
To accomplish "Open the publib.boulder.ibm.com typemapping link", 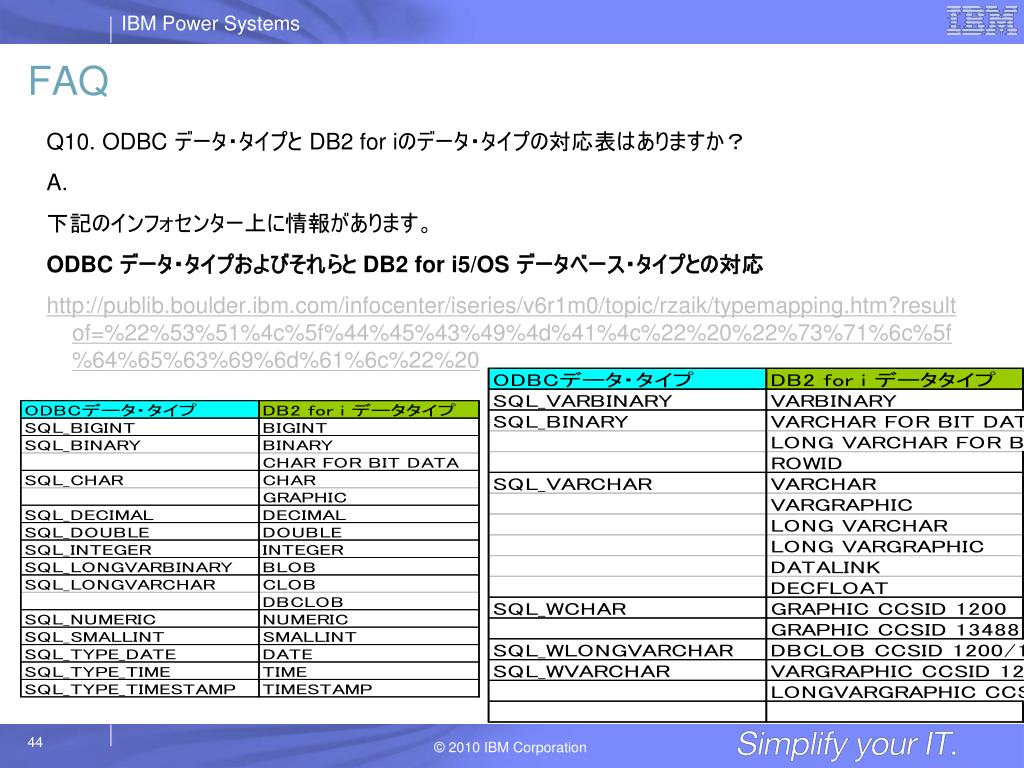I will pos(501,332).
